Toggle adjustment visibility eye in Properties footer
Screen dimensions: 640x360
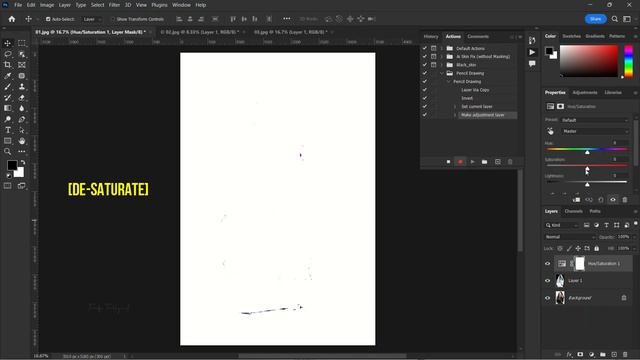tap(613, 200)
